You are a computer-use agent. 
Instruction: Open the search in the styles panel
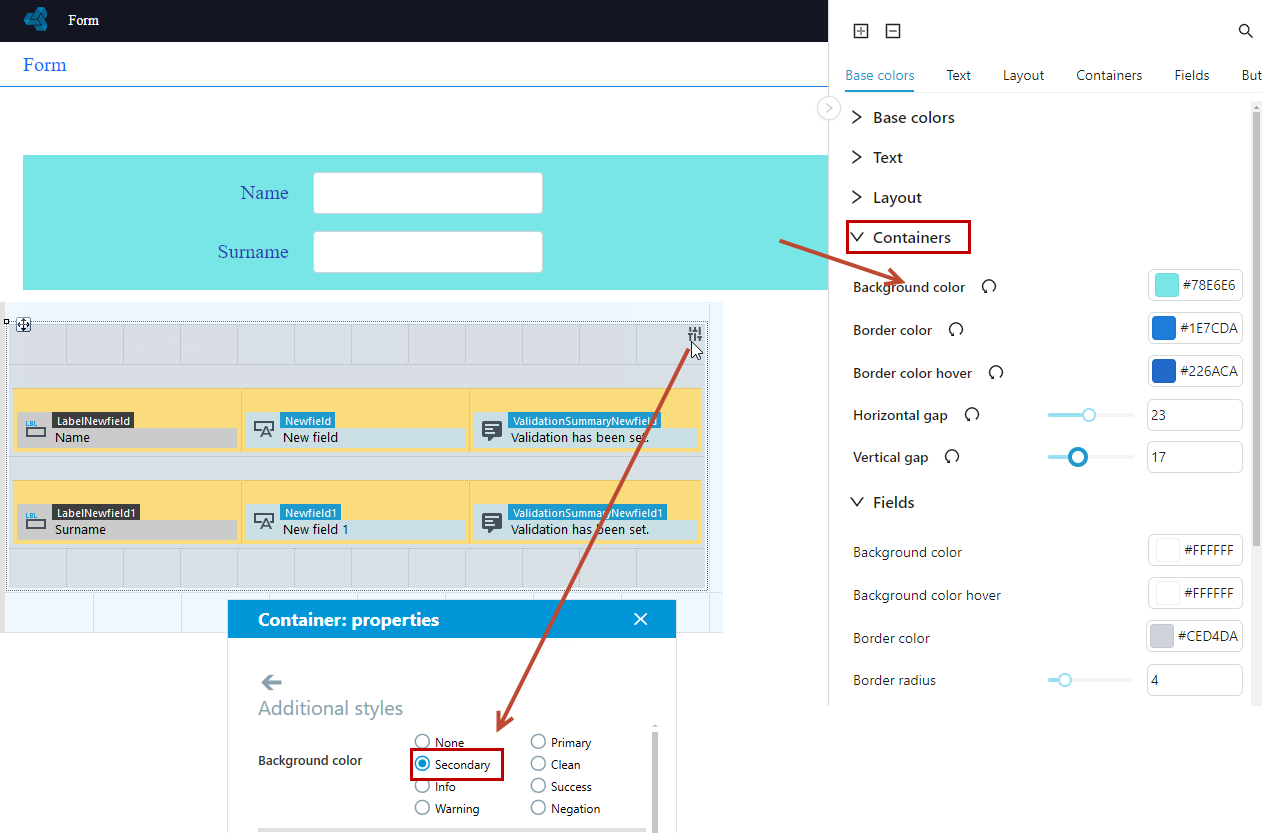coord(1246,31)
